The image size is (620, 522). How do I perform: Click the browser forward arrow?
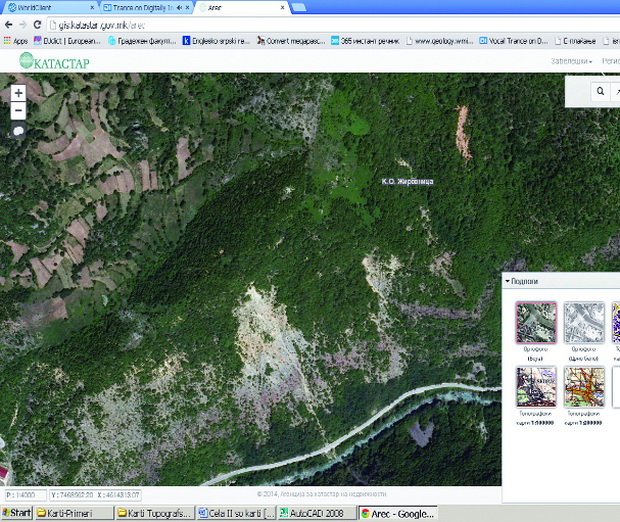coord(23,25)
